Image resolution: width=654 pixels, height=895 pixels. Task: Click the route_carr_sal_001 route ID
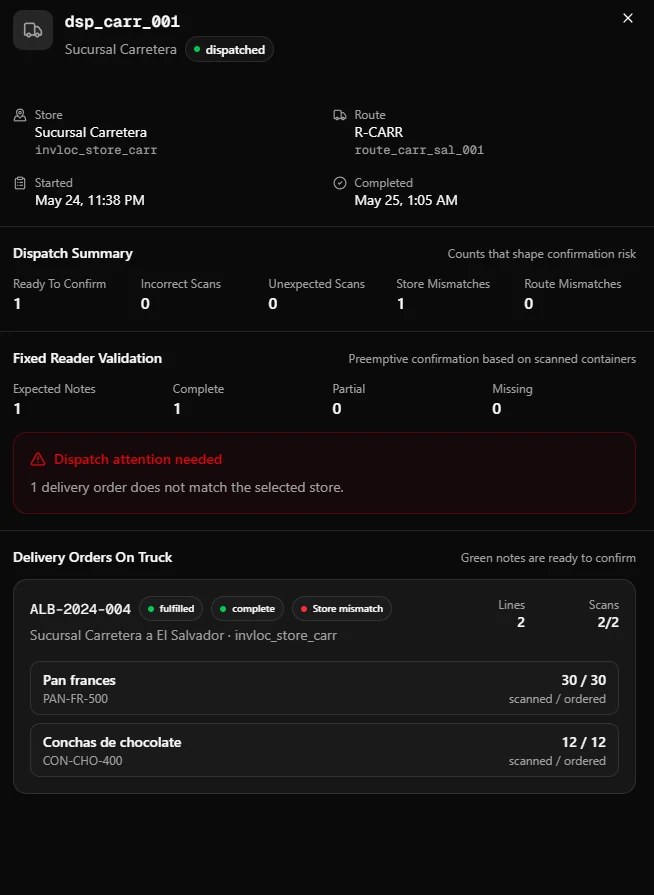tap(419, 150)
